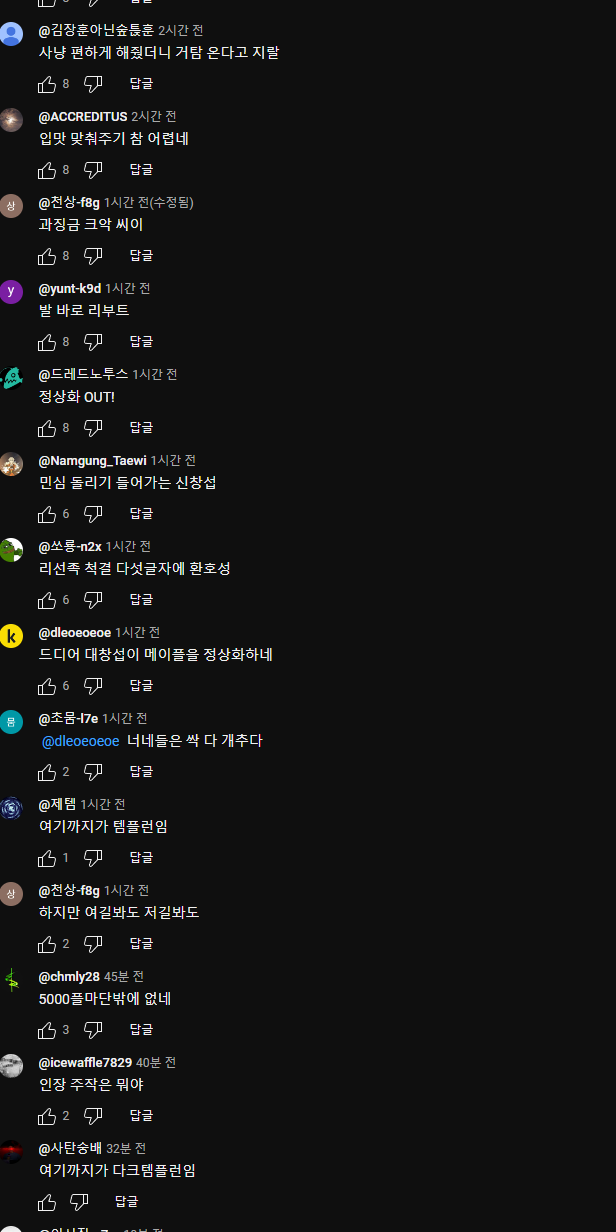Dislike the comment by @chmly28
This screenshot has width=616, height=1232.
pyautogui.click(x=93, y=1030)
